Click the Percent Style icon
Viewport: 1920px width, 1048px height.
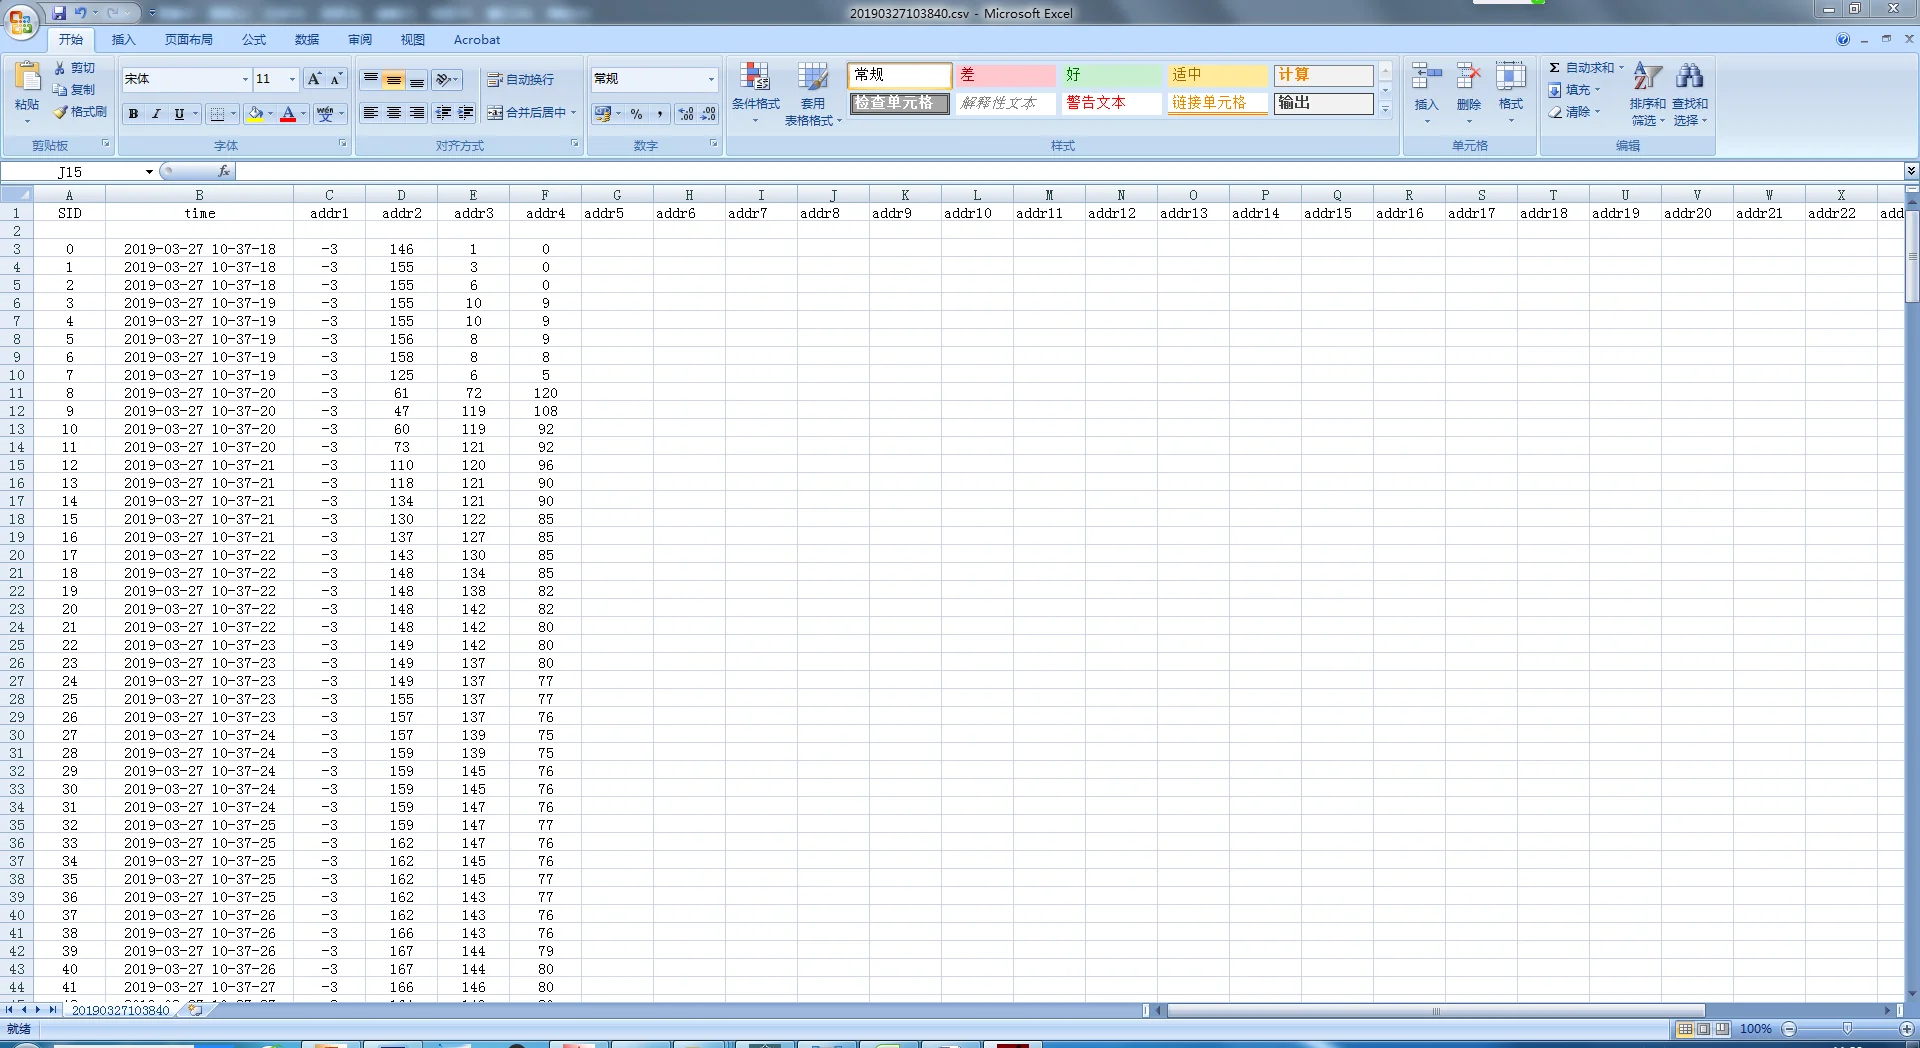click(636, 114)
